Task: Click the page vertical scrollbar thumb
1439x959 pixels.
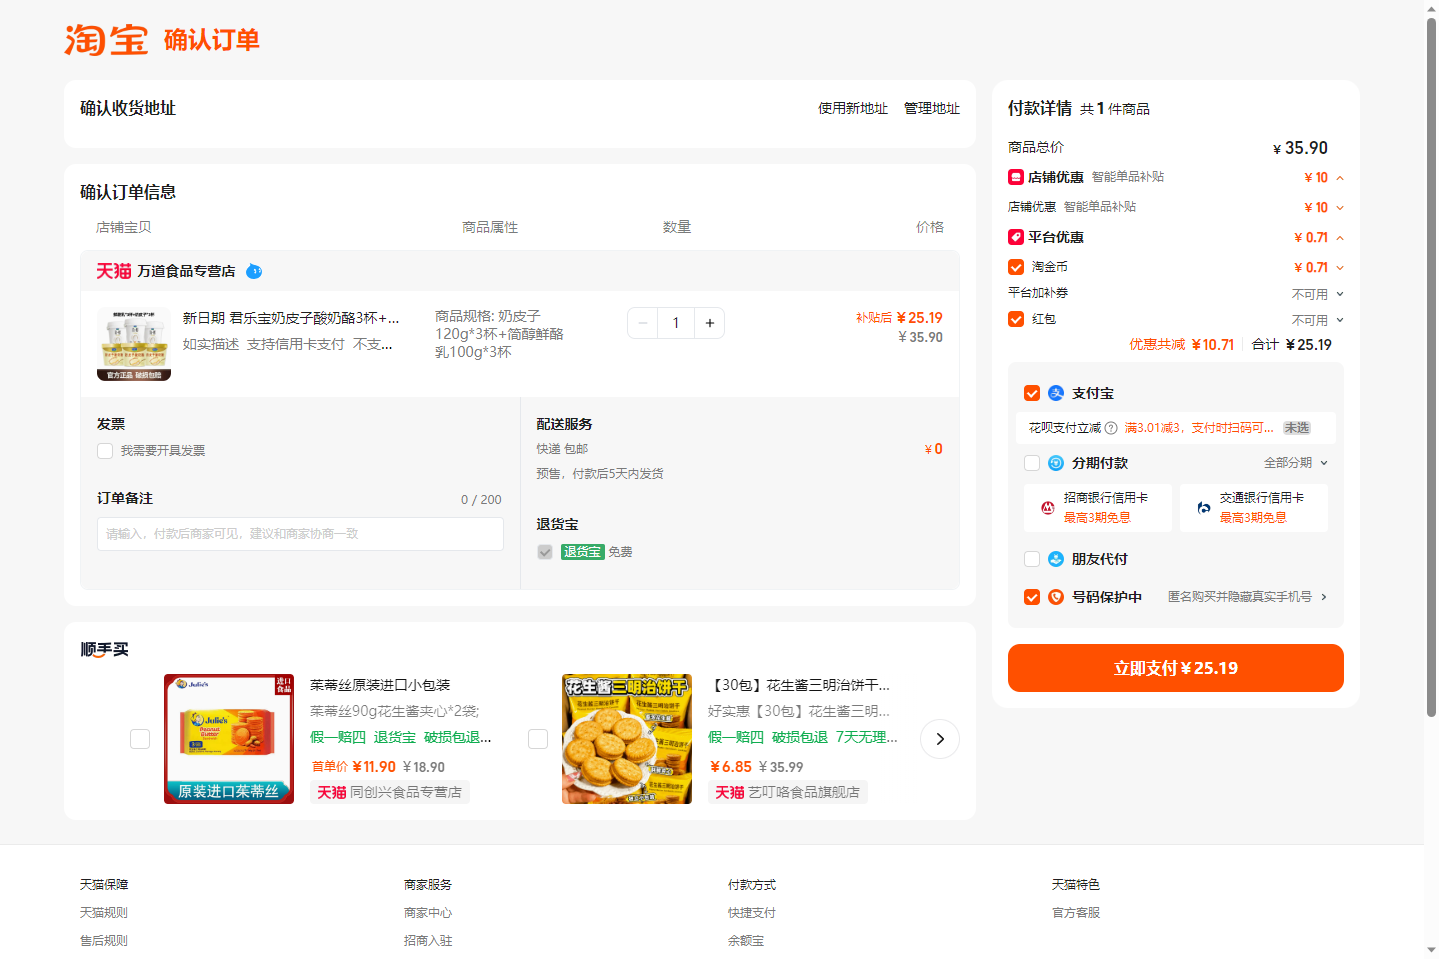Action: pos(1431,367)
